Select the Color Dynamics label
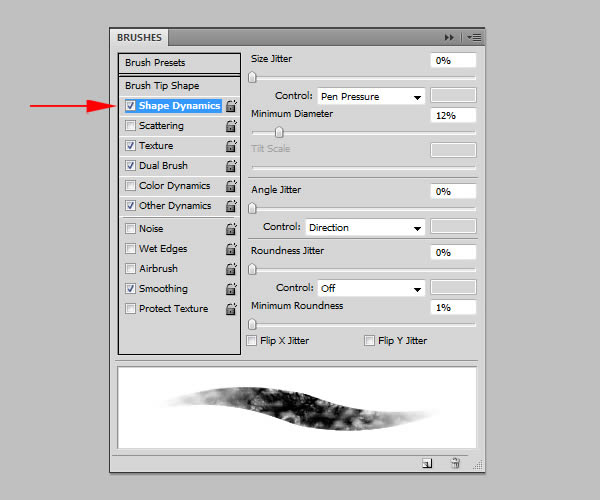The height and width of the screenshot is (500, 600). [x=174, y=186]
